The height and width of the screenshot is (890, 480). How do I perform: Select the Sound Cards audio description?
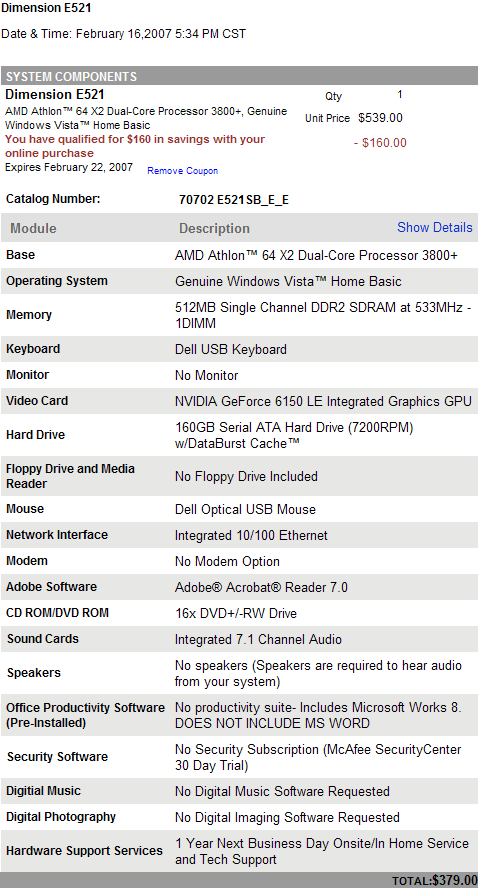coord(258,640)
